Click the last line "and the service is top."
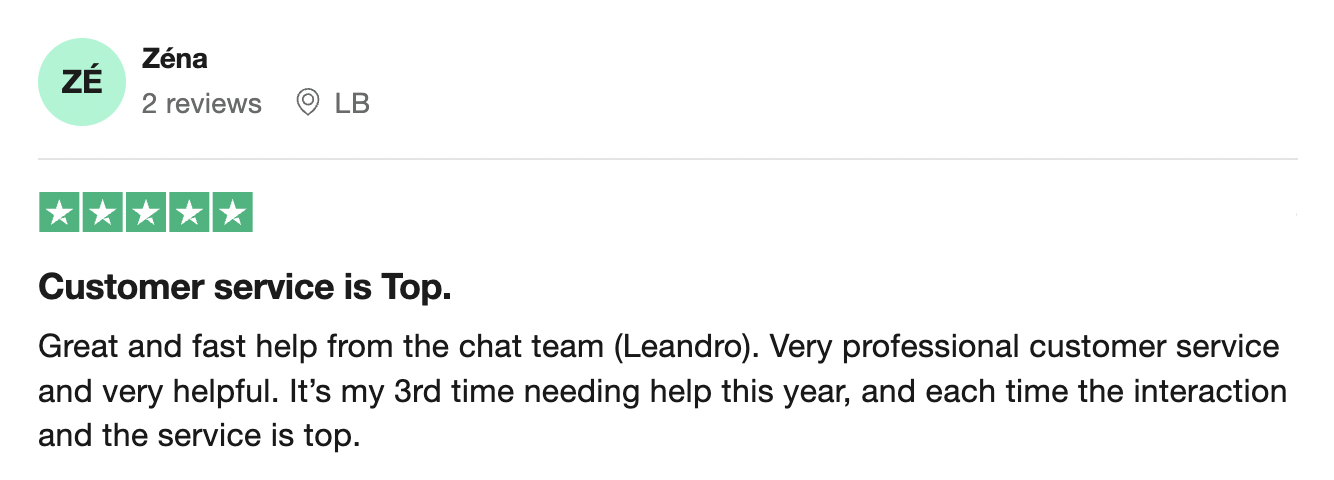The width and height of the screenshot is (1334, 480). 198,437
